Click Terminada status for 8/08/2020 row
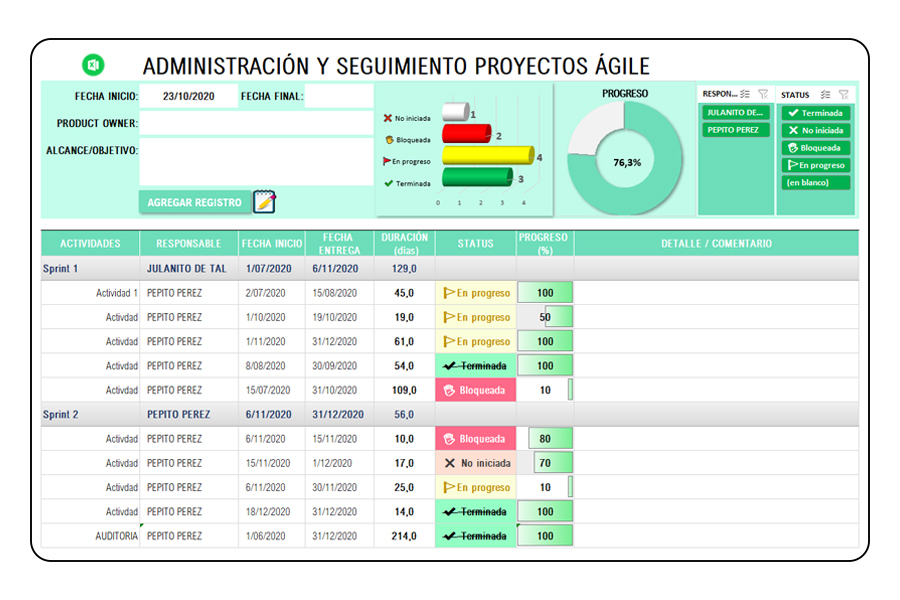900x600 pixels. pos(476,366)
